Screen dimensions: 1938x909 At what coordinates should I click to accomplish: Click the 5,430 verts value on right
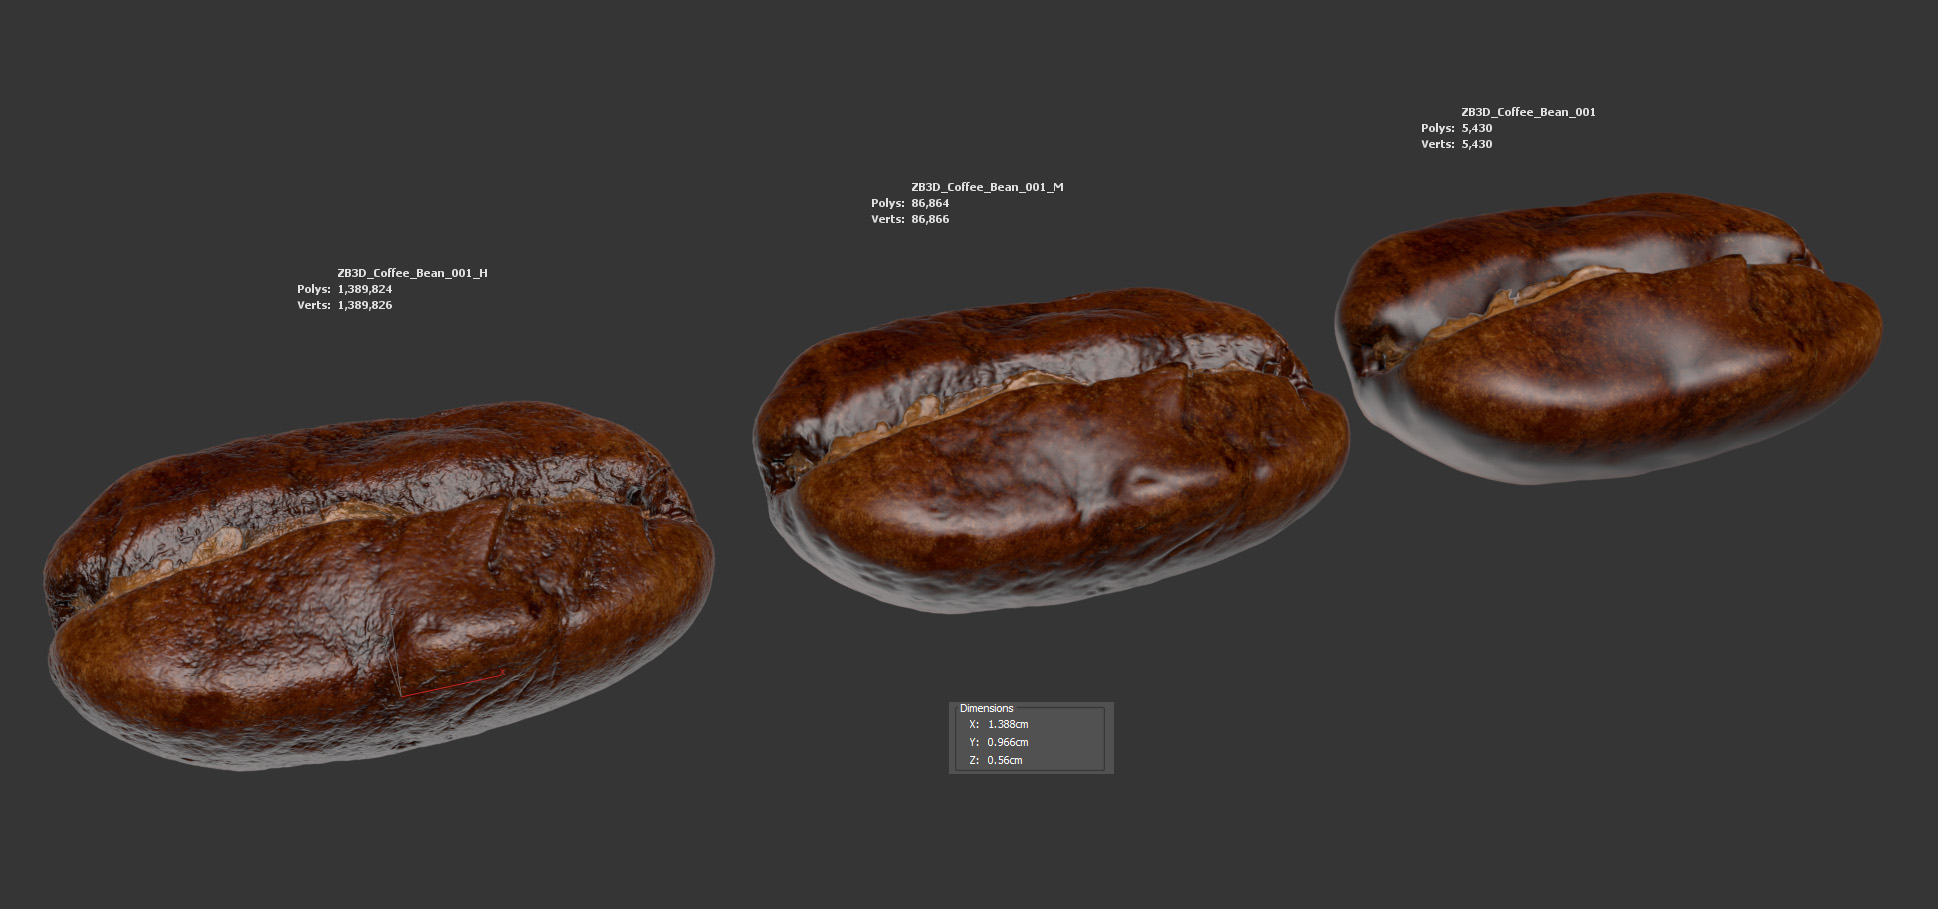pos(1476,144)
